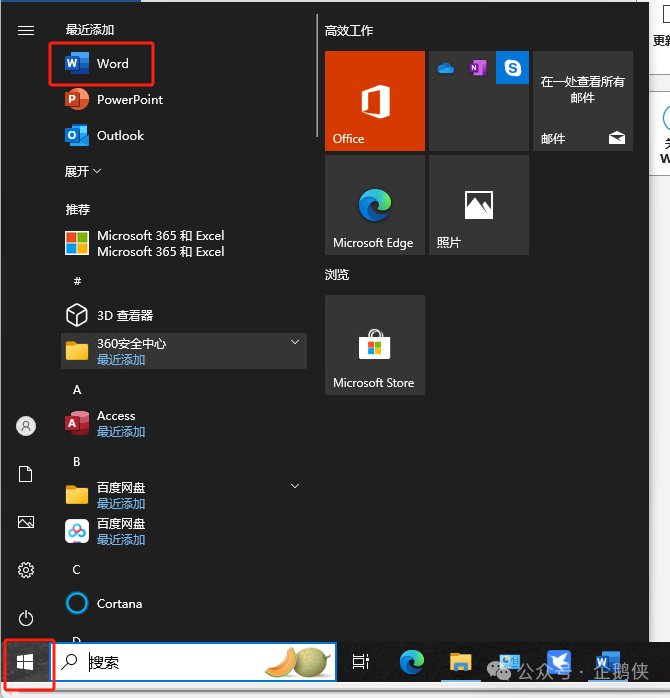Open Task View on the taskbar

pyautogui.click(x=361, y=662)
